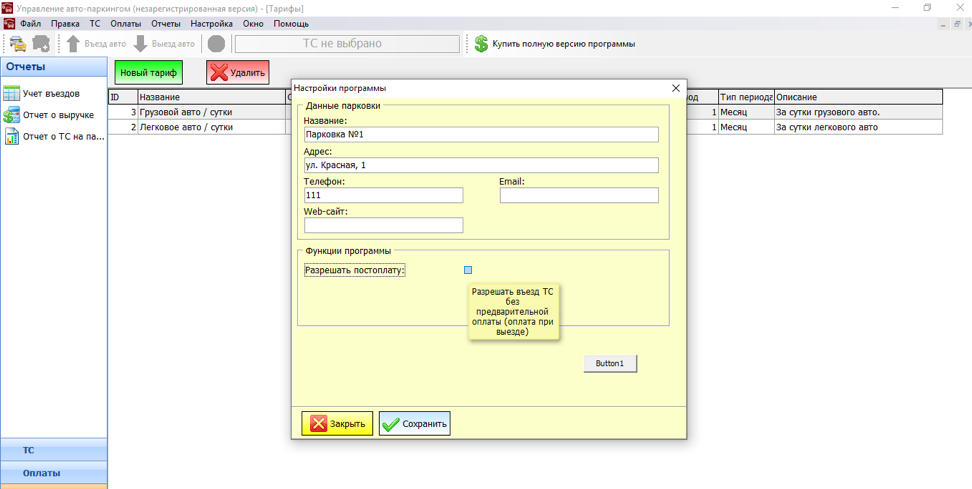Click the Адрес input field

481,165
